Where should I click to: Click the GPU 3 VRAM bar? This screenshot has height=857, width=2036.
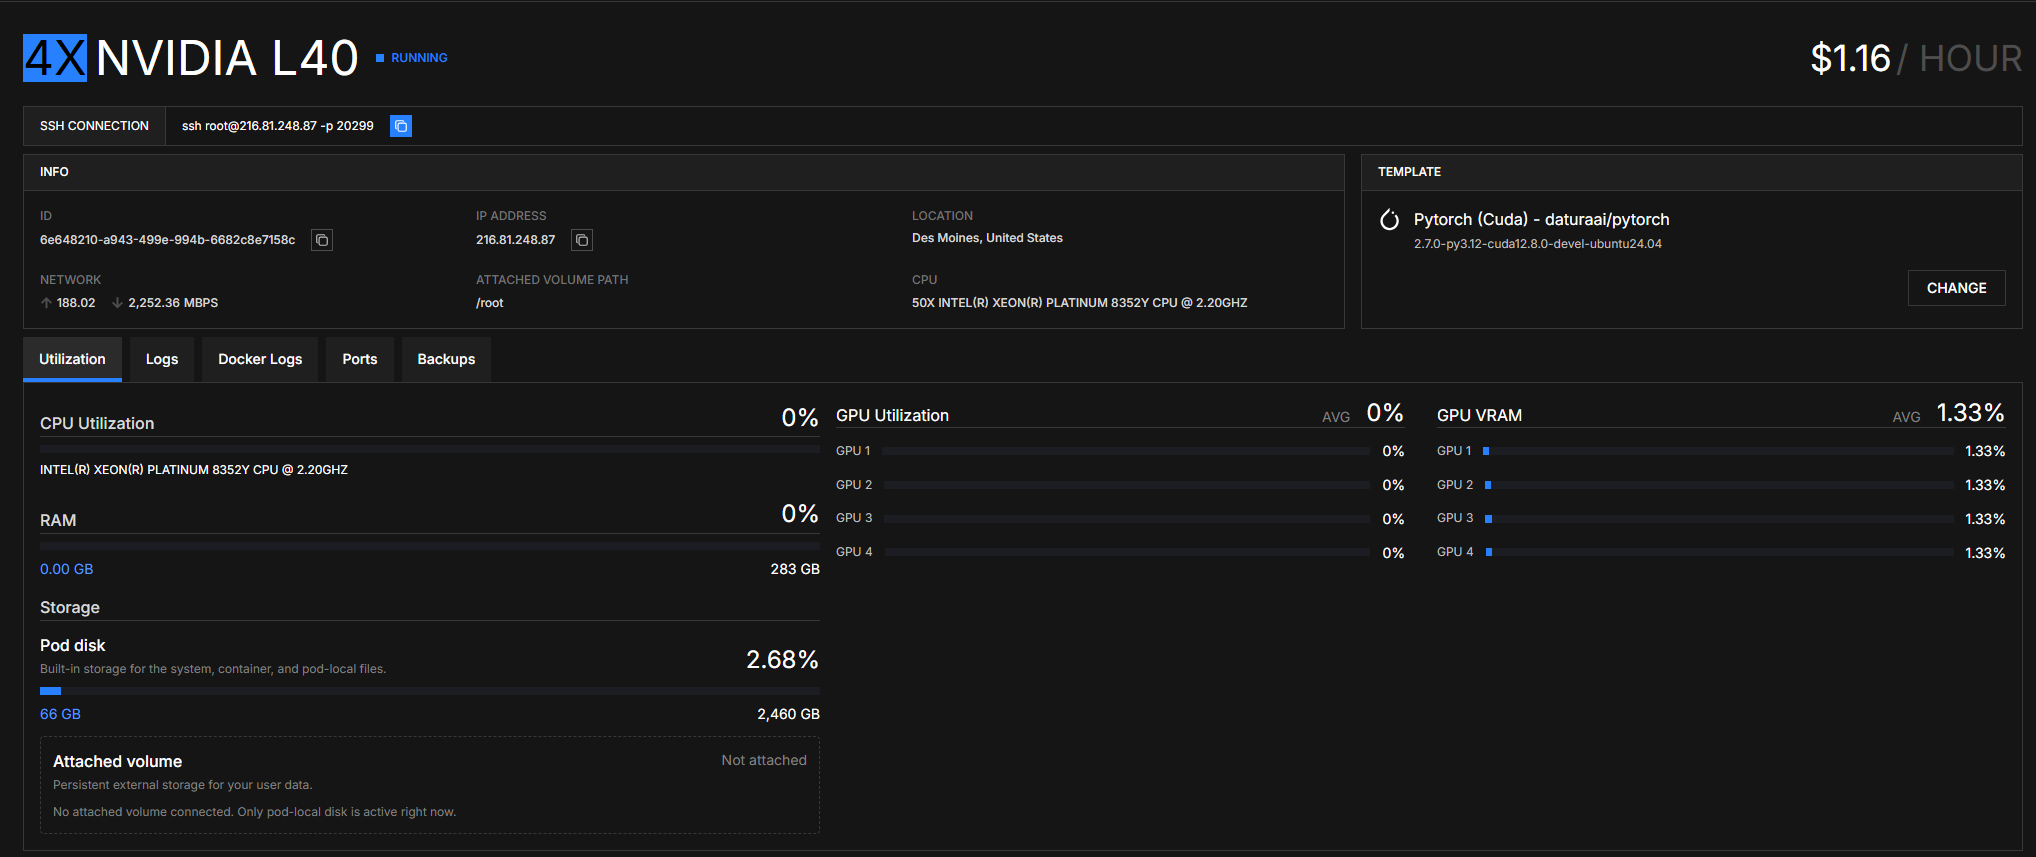pyautogui.click(x=1718, y=519)
